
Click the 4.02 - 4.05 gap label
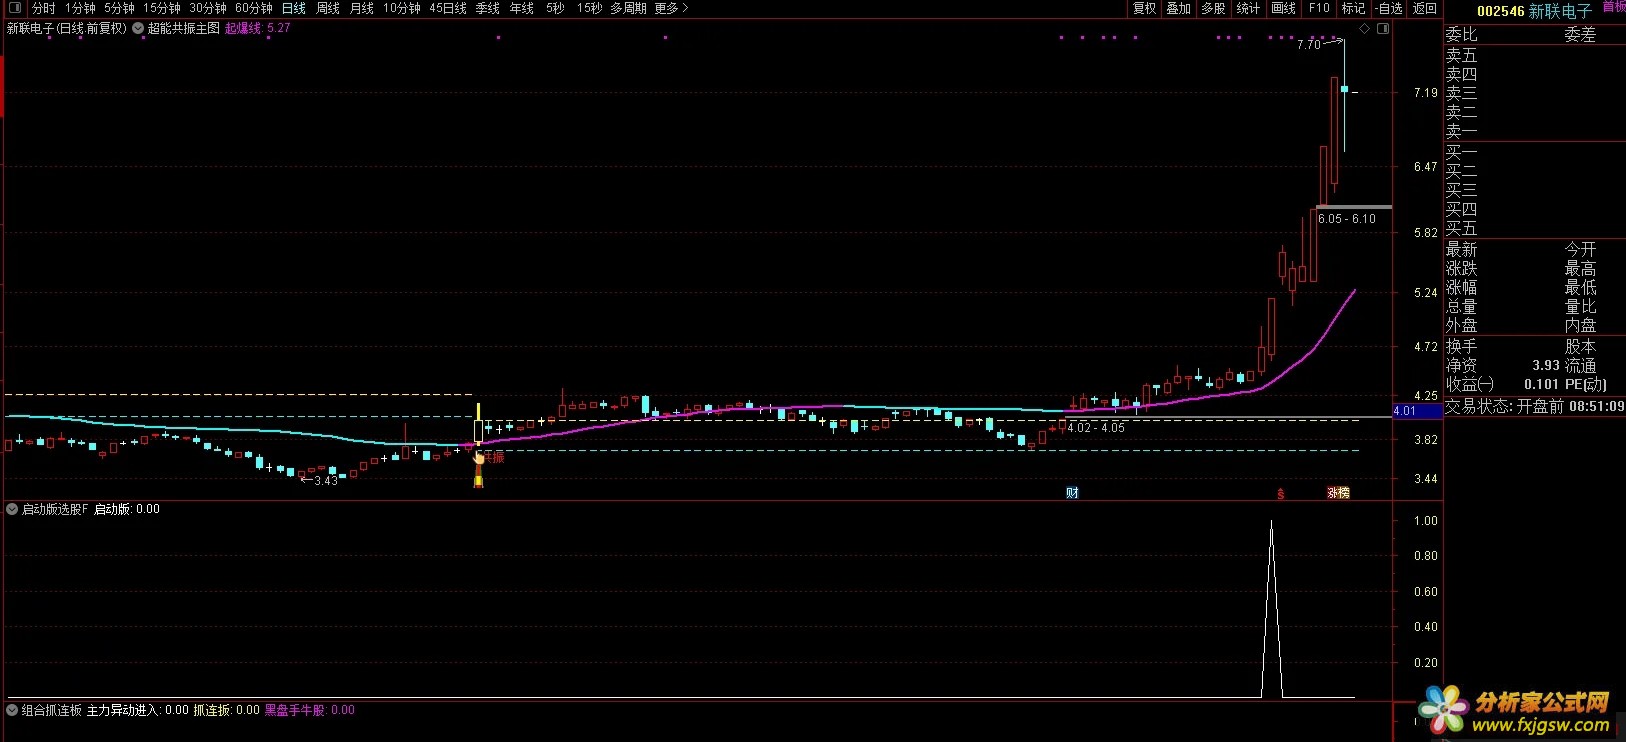[x=1095, y=428]
